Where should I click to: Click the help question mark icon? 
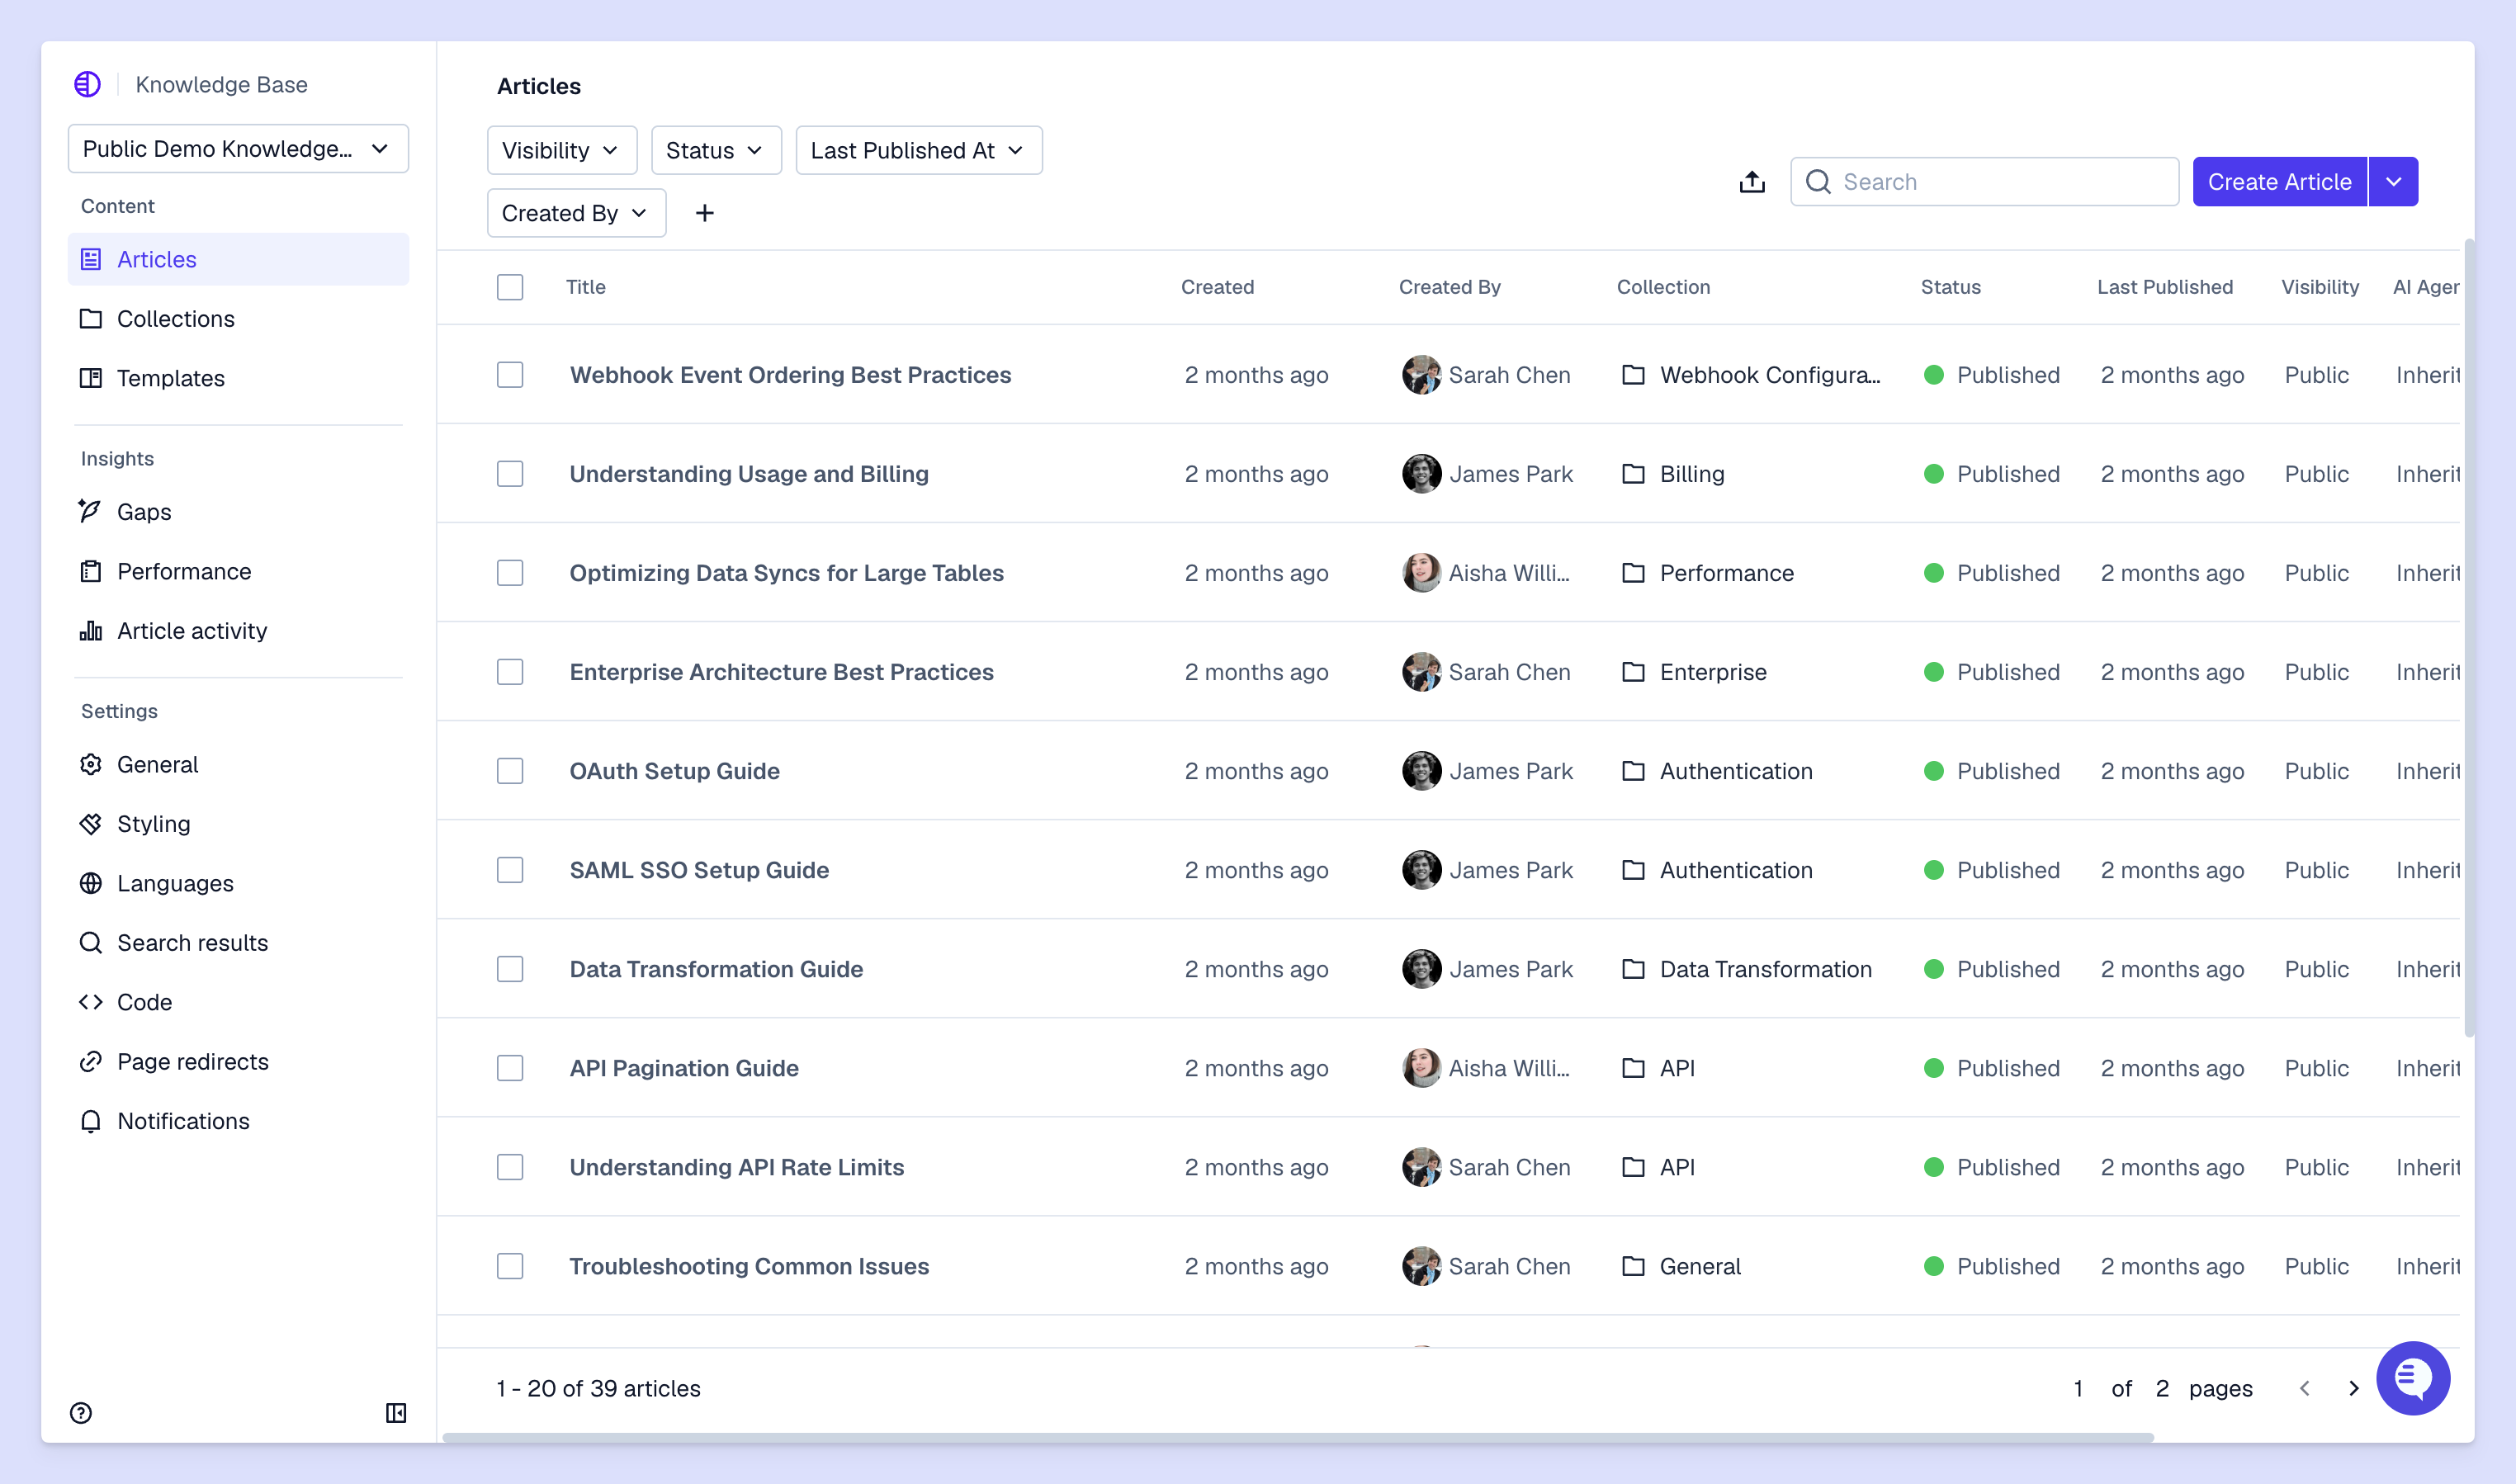point(81,1412)
